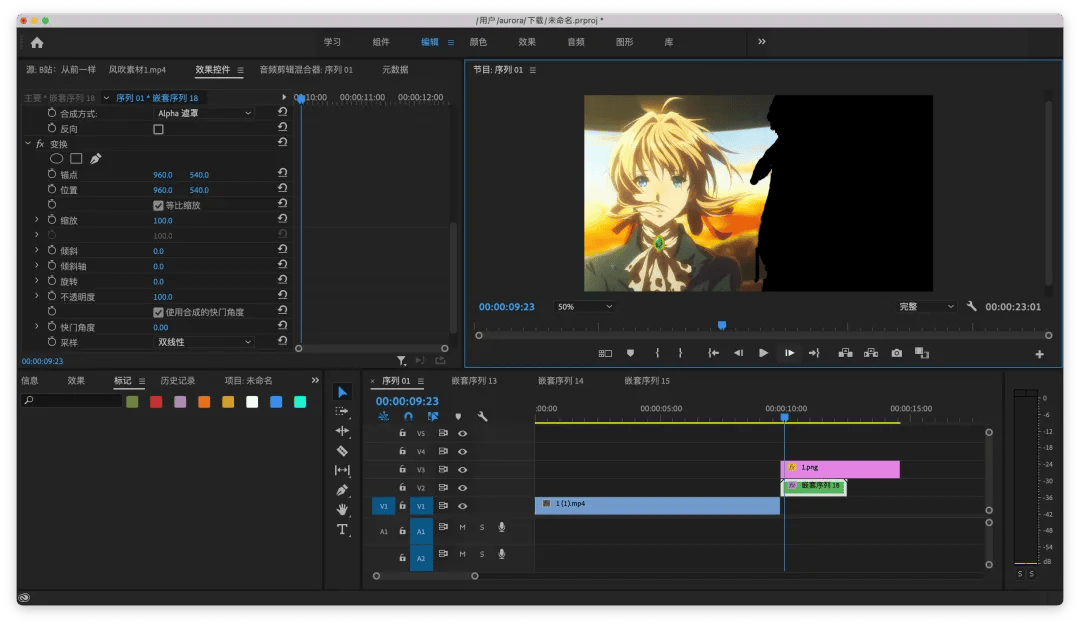Select the Track Select Forward tool
Screen dimensions: 1080x625
click(x=342, y=411)
